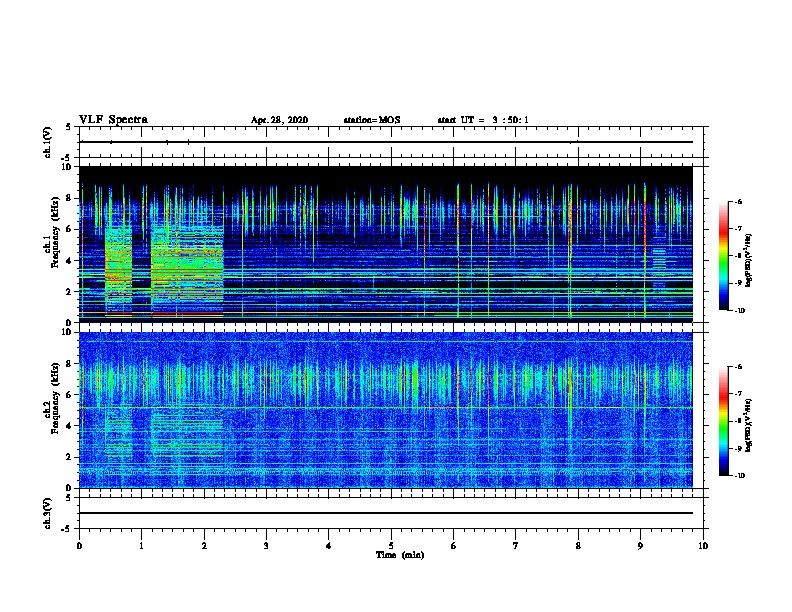Click the "station=MOS" header label
Screen dimensions: 792x612
point(372,120)
